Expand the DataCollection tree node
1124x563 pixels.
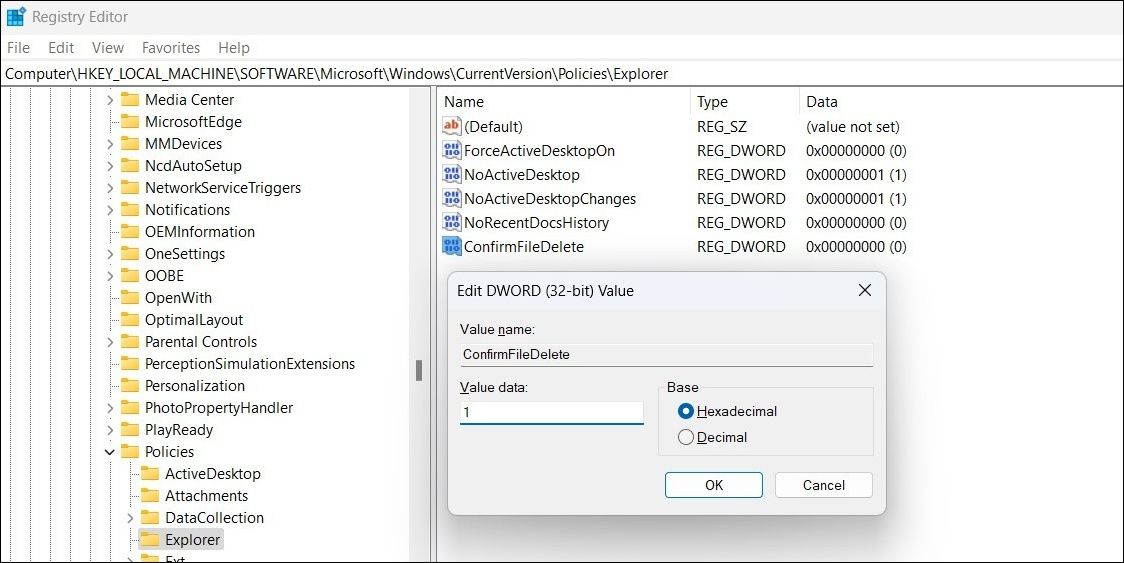pos(130,518)
